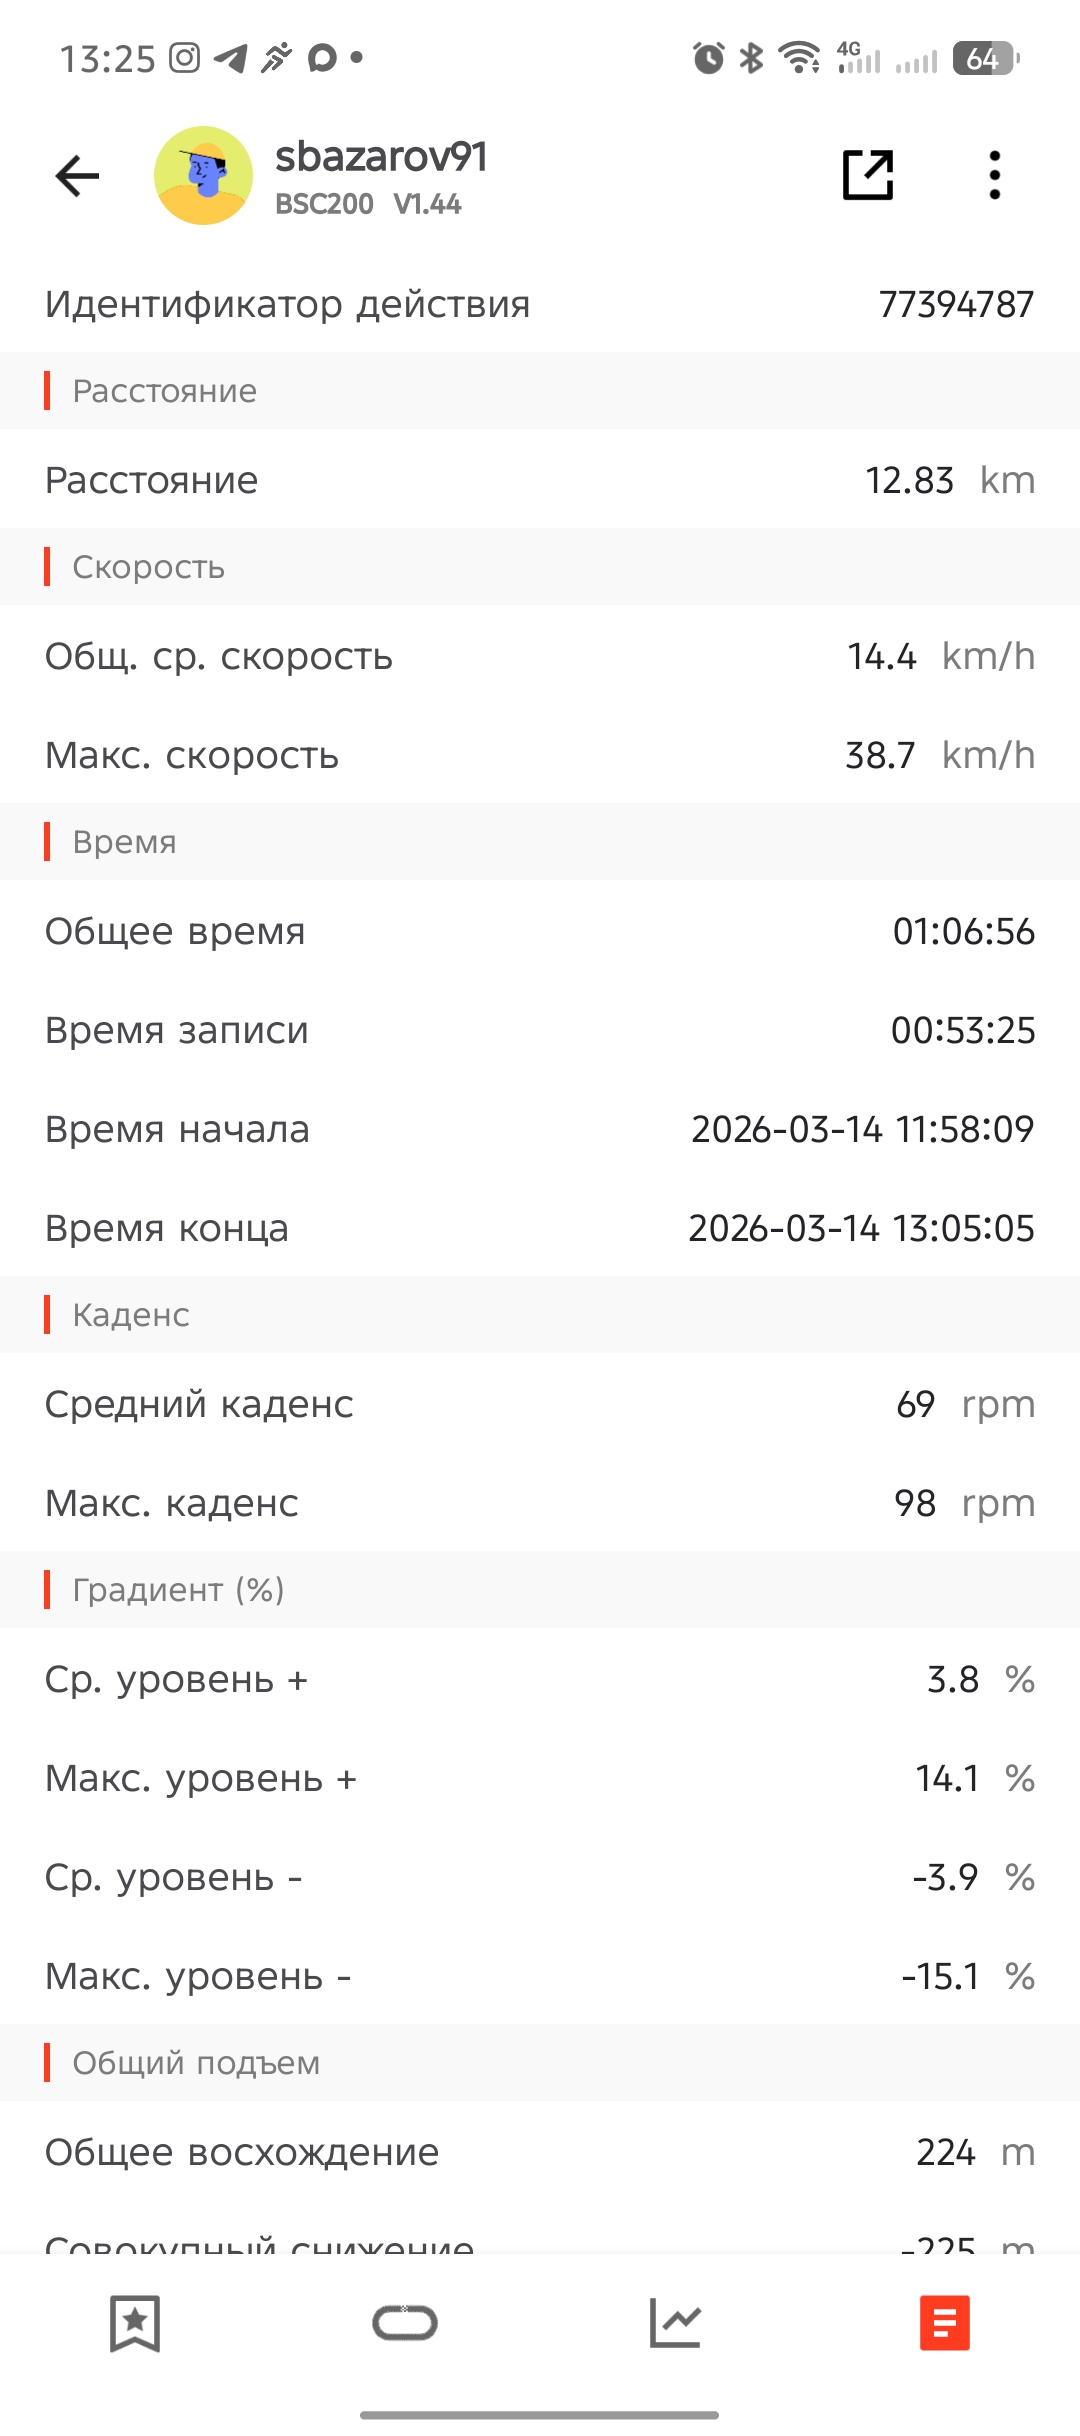The image size is (1080, 2436).
Task: Open the sbazarov91 profile avatar
Action: pyautogui.click(x=203, y=176)
